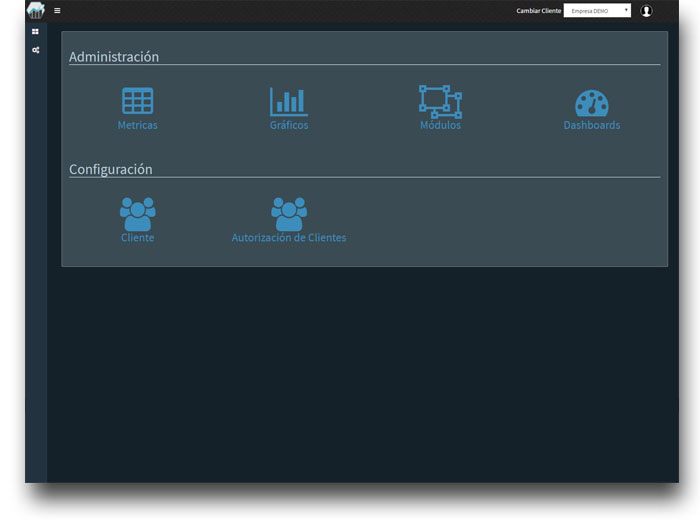Select the Cliente text link
700x520 pixels.
point(138,238)
